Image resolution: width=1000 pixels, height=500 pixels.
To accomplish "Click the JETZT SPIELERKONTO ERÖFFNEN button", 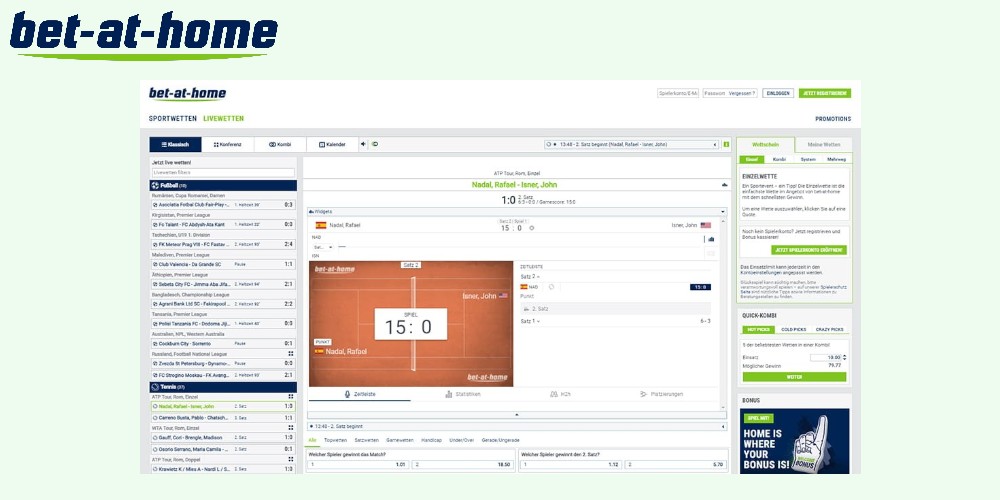I will point(809,250).
